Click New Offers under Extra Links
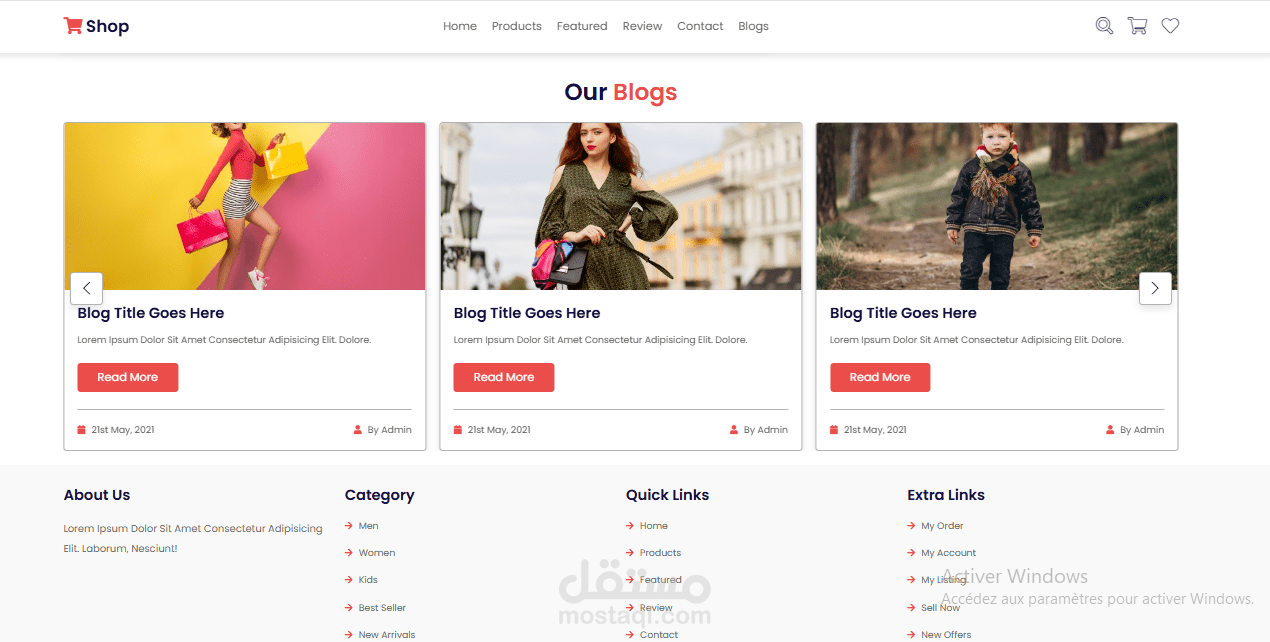The width and height of the screenshot is (1270, 642). point(940,635)
